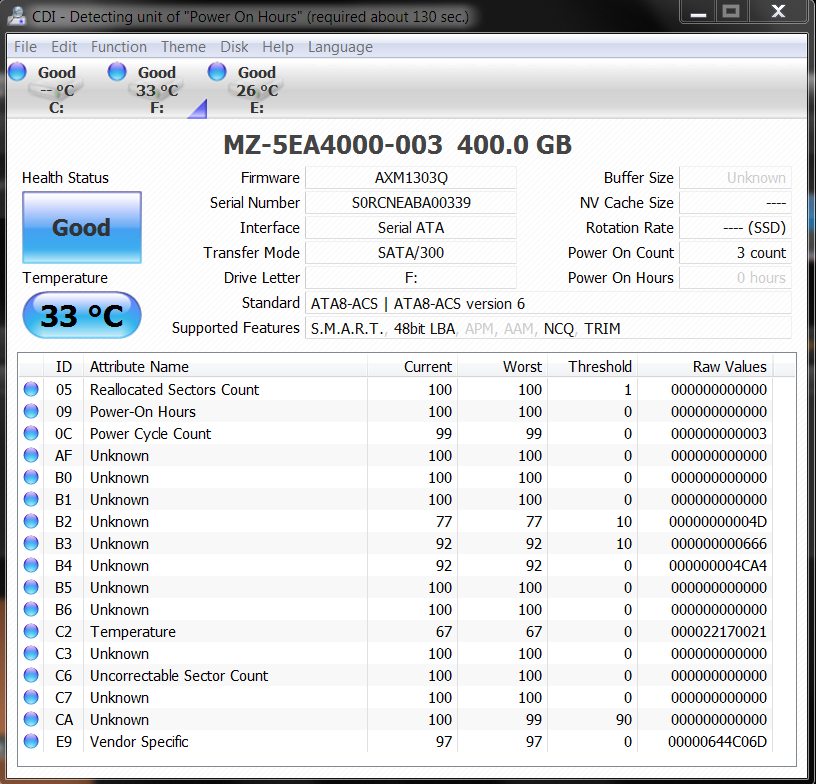Image resolution: width=816 pixels, height=784 pixels.
Task: Click the Firmware field AXM1303Q
Action: click(410, 178)
